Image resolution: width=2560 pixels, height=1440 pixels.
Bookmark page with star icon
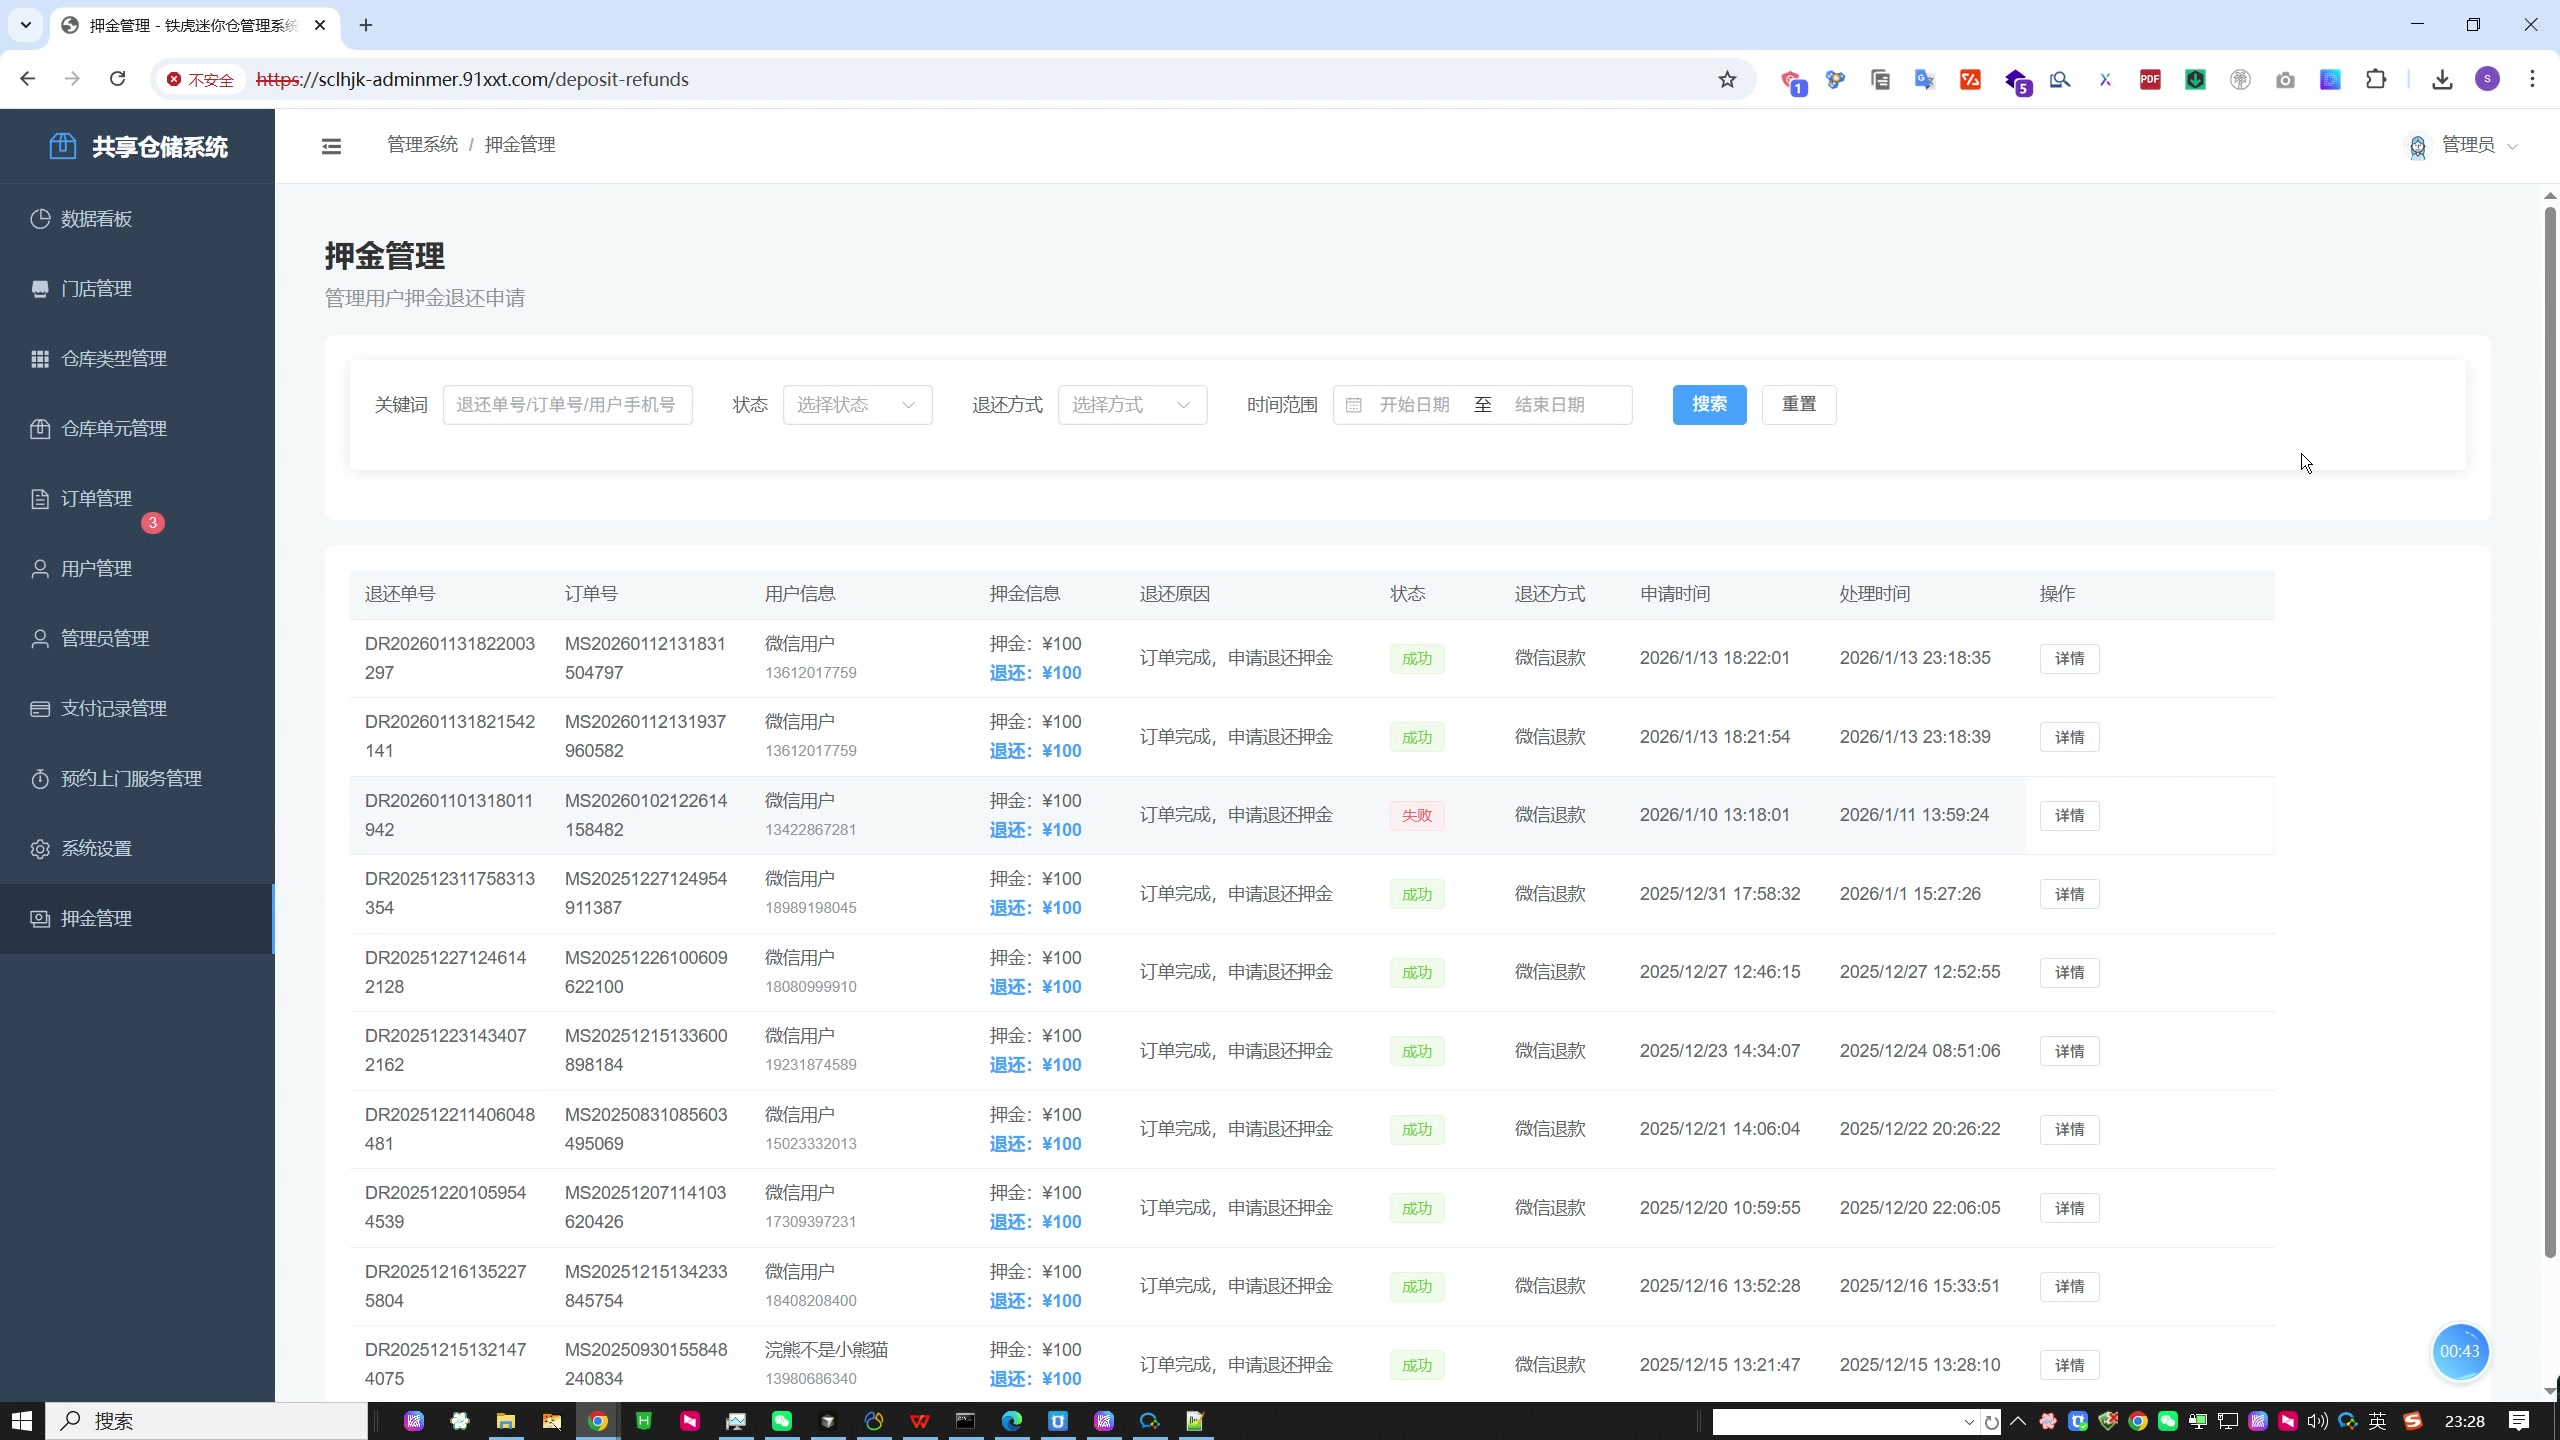coord(1727,80)
